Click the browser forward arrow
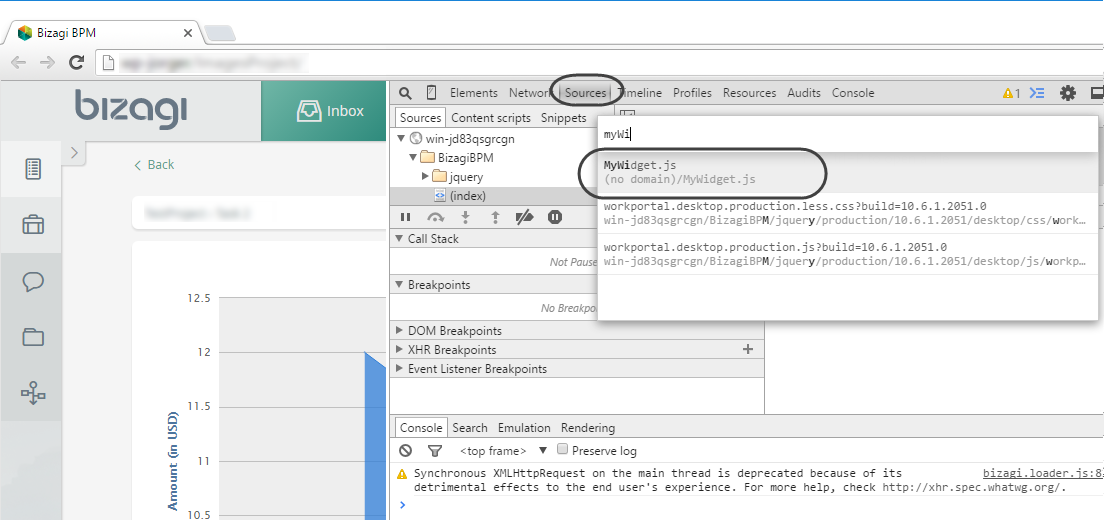 click(x=47, y=63)
